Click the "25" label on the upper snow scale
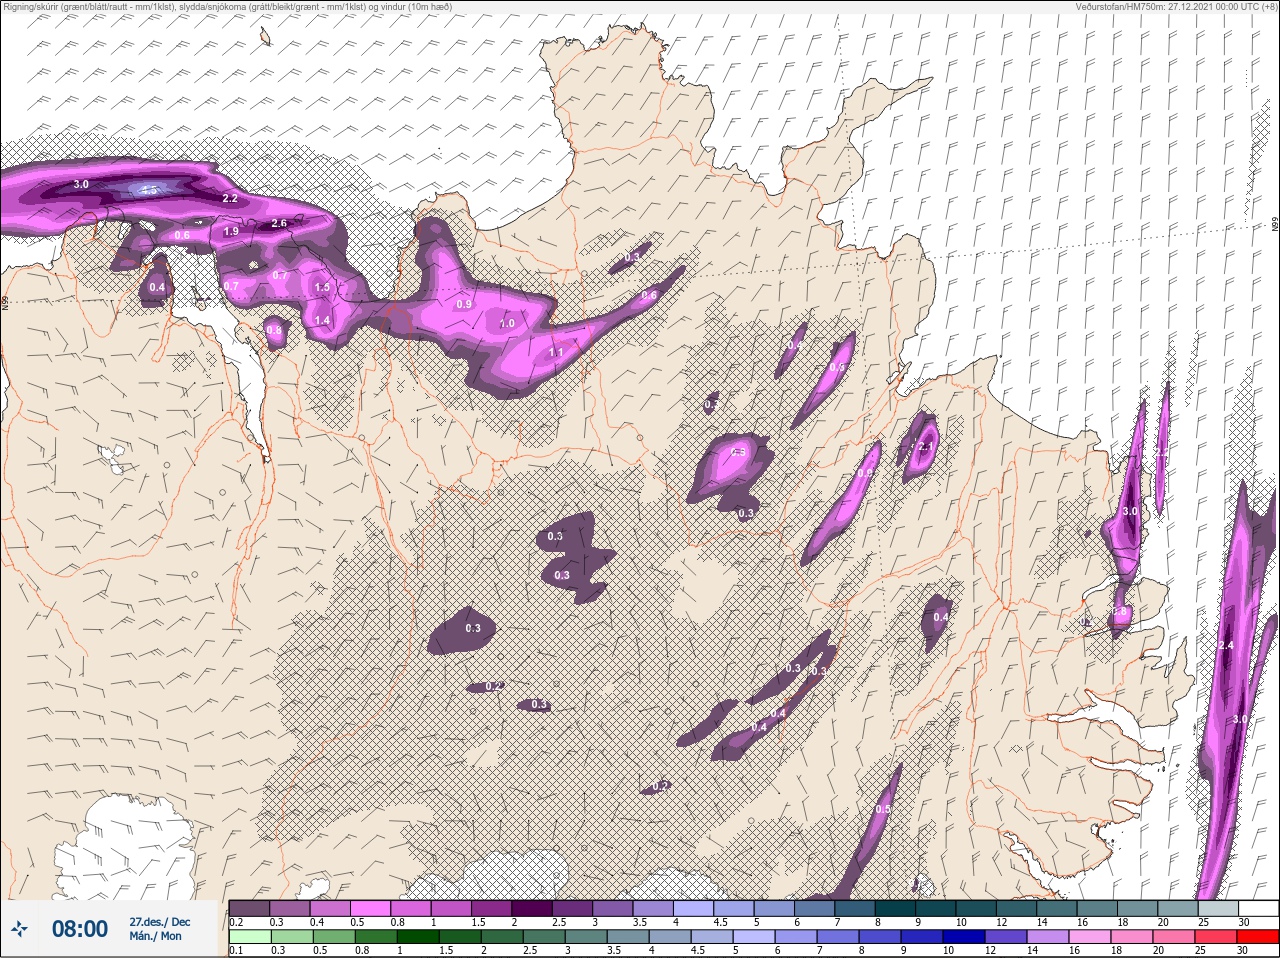Image resolution: width=1280 pixels, height=958 pixels. (x=1203, y=922)
